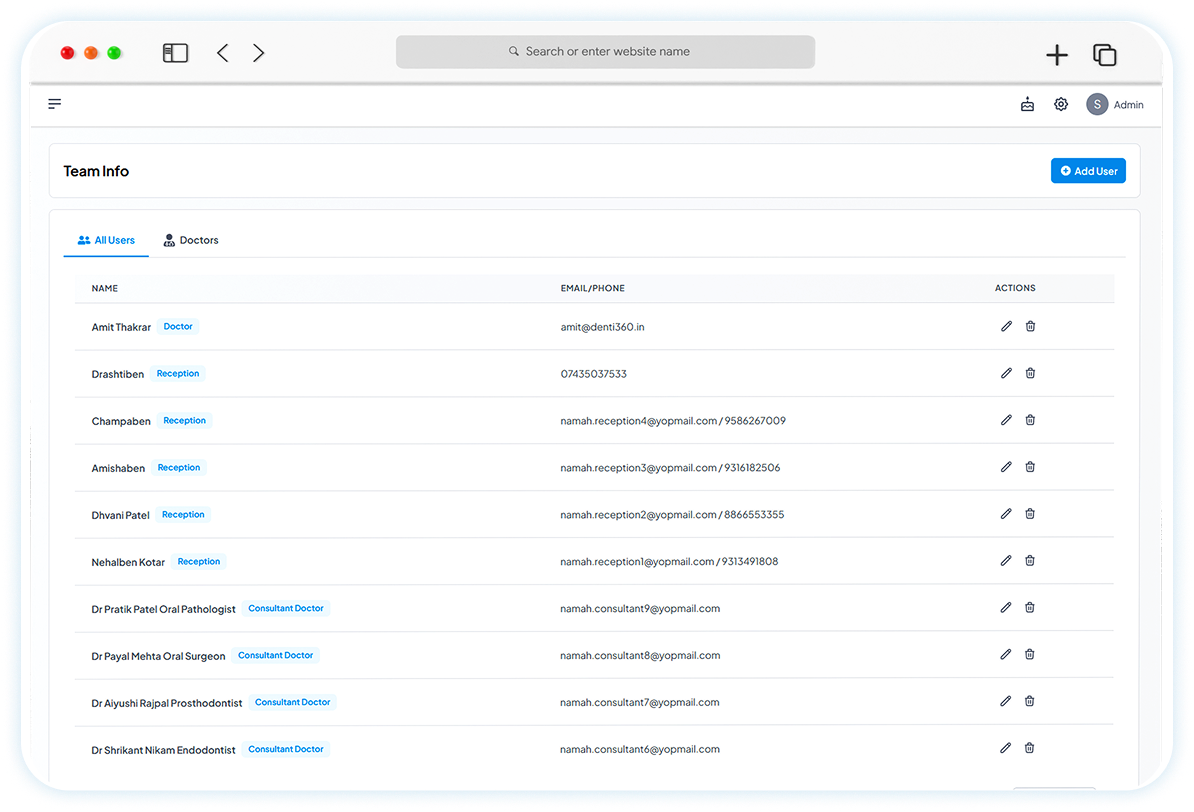
Task: Edit Dr Aiyushi Rajpal Prosthodontist
Action: click(x=1006, y=702)
